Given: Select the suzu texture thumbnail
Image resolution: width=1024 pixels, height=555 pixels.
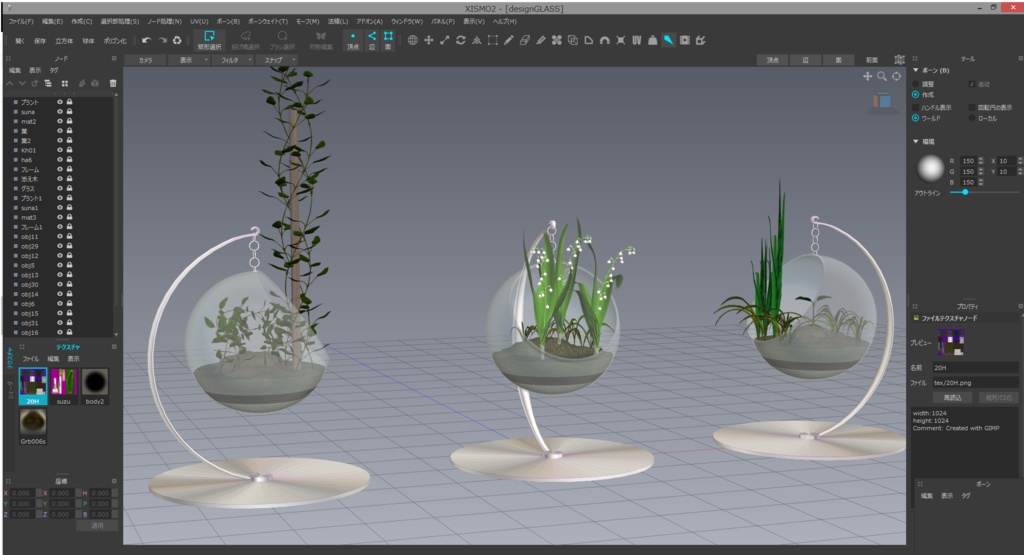Looking at the screenshot, I should [64, 383].
